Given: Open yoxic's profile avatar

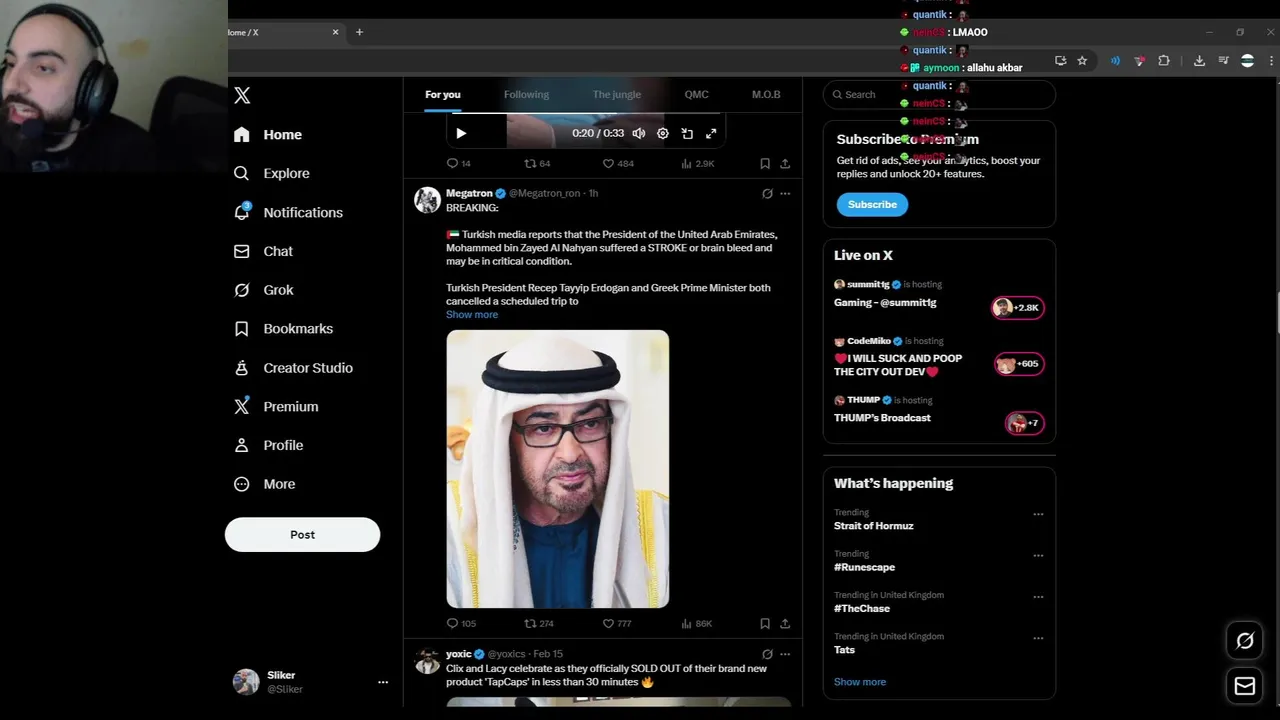Looking at the screenshot, I should 428,660.
